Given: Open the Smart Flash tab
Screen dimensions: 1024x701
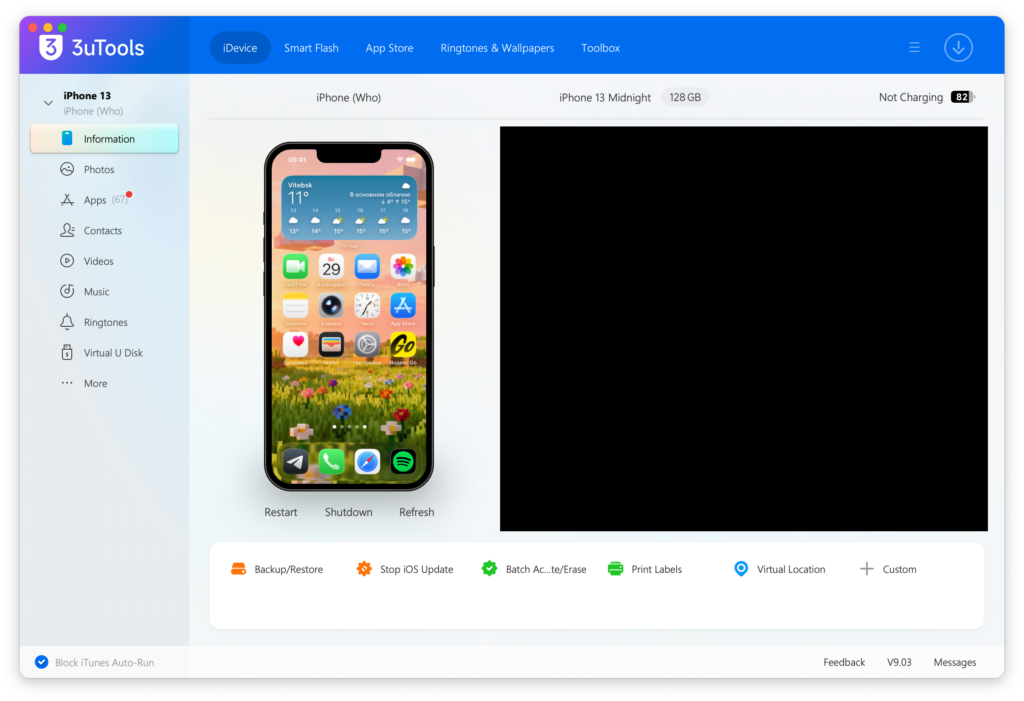Looking at the screenshot, I should click(x=311, y=48).
